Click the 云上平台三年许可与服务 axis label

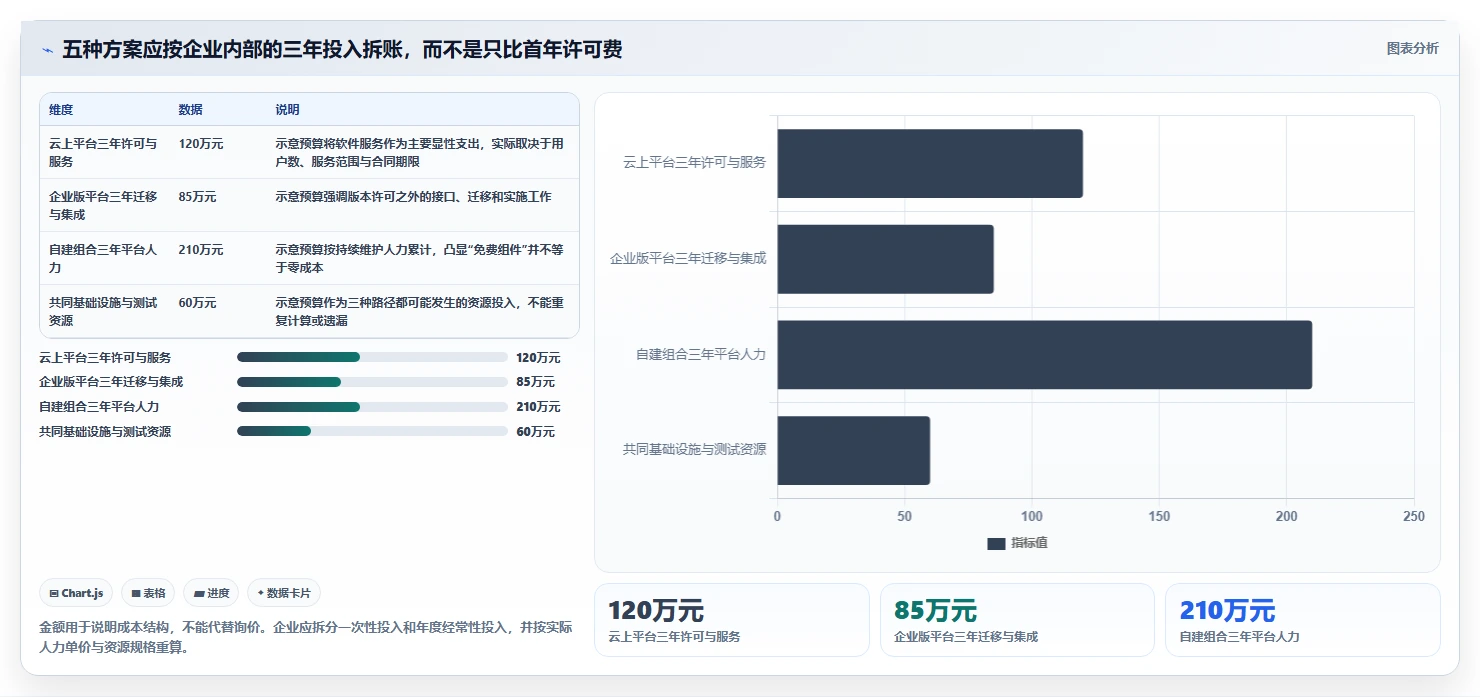694,162
